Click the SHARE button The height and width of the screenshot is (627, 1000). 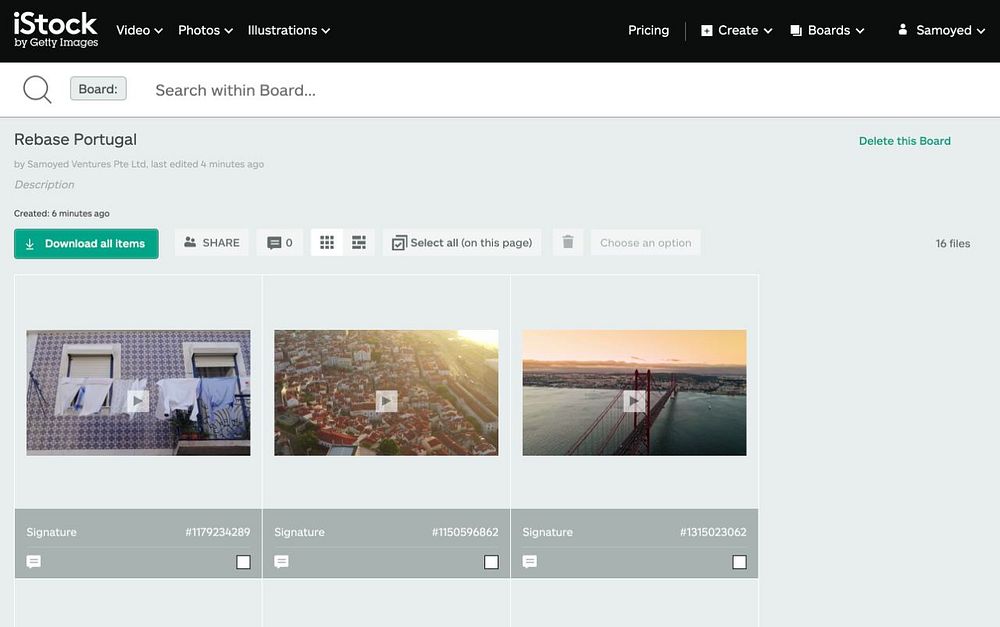[x=212, y=242]
